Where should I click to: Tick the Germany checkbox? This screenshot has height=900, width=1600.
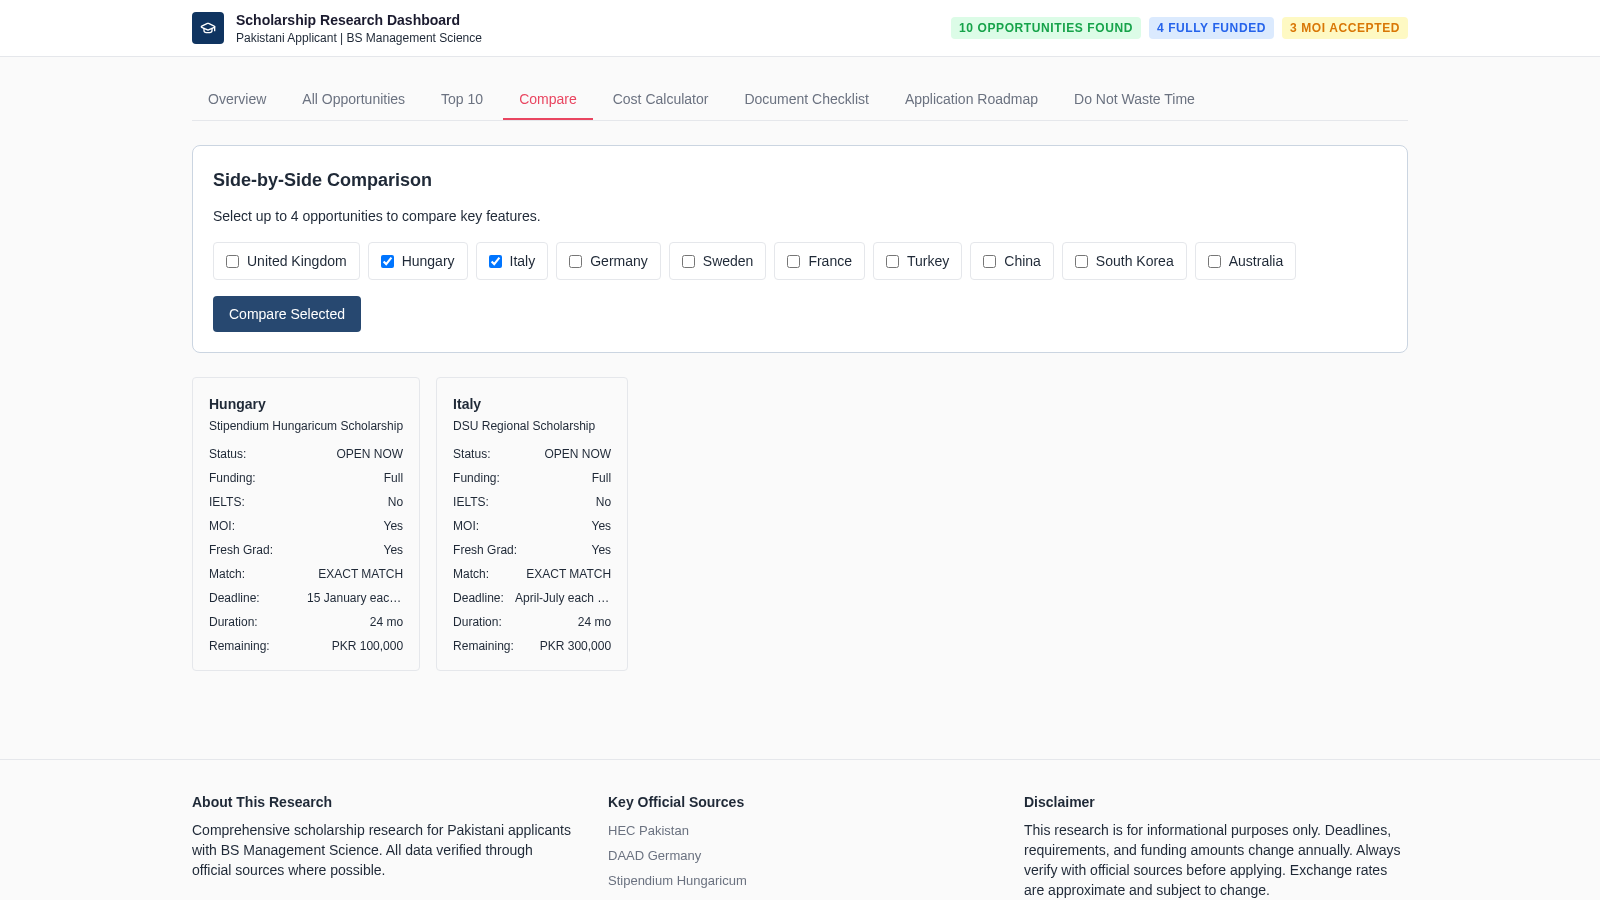(575, 261)
